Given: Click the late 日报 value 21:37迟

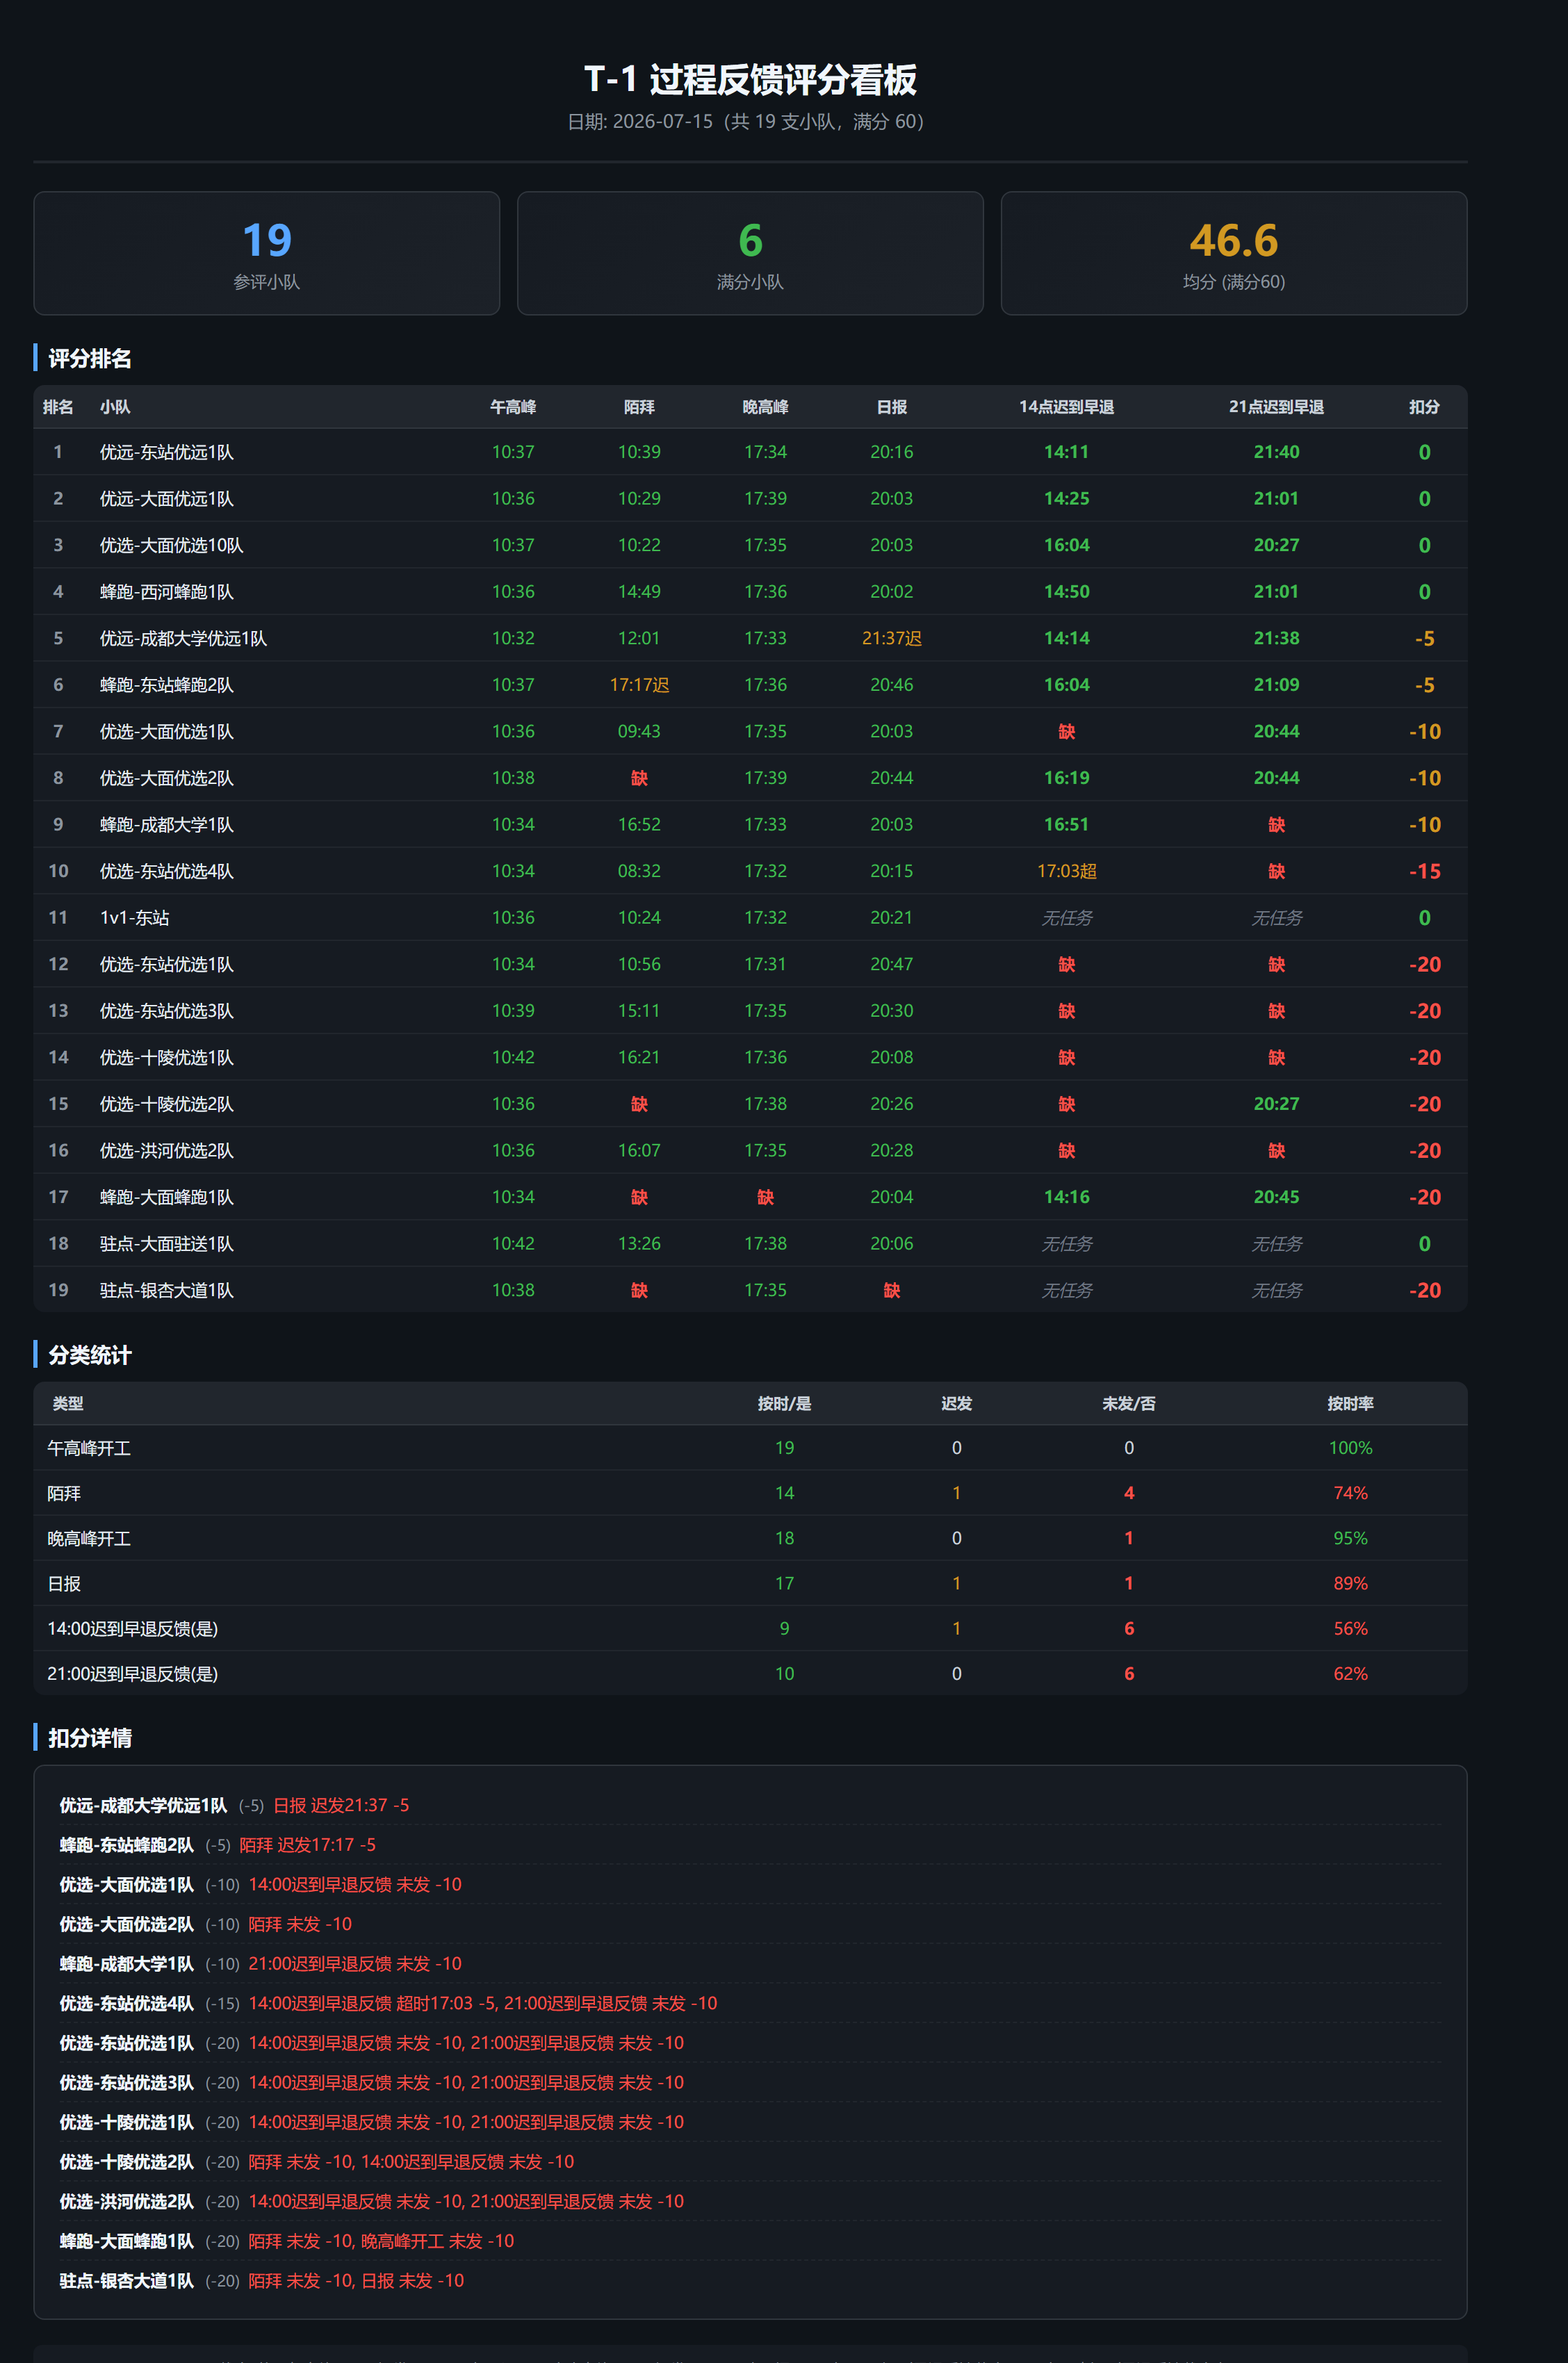Looking at the screenshot, I should [x=891, y=638].
